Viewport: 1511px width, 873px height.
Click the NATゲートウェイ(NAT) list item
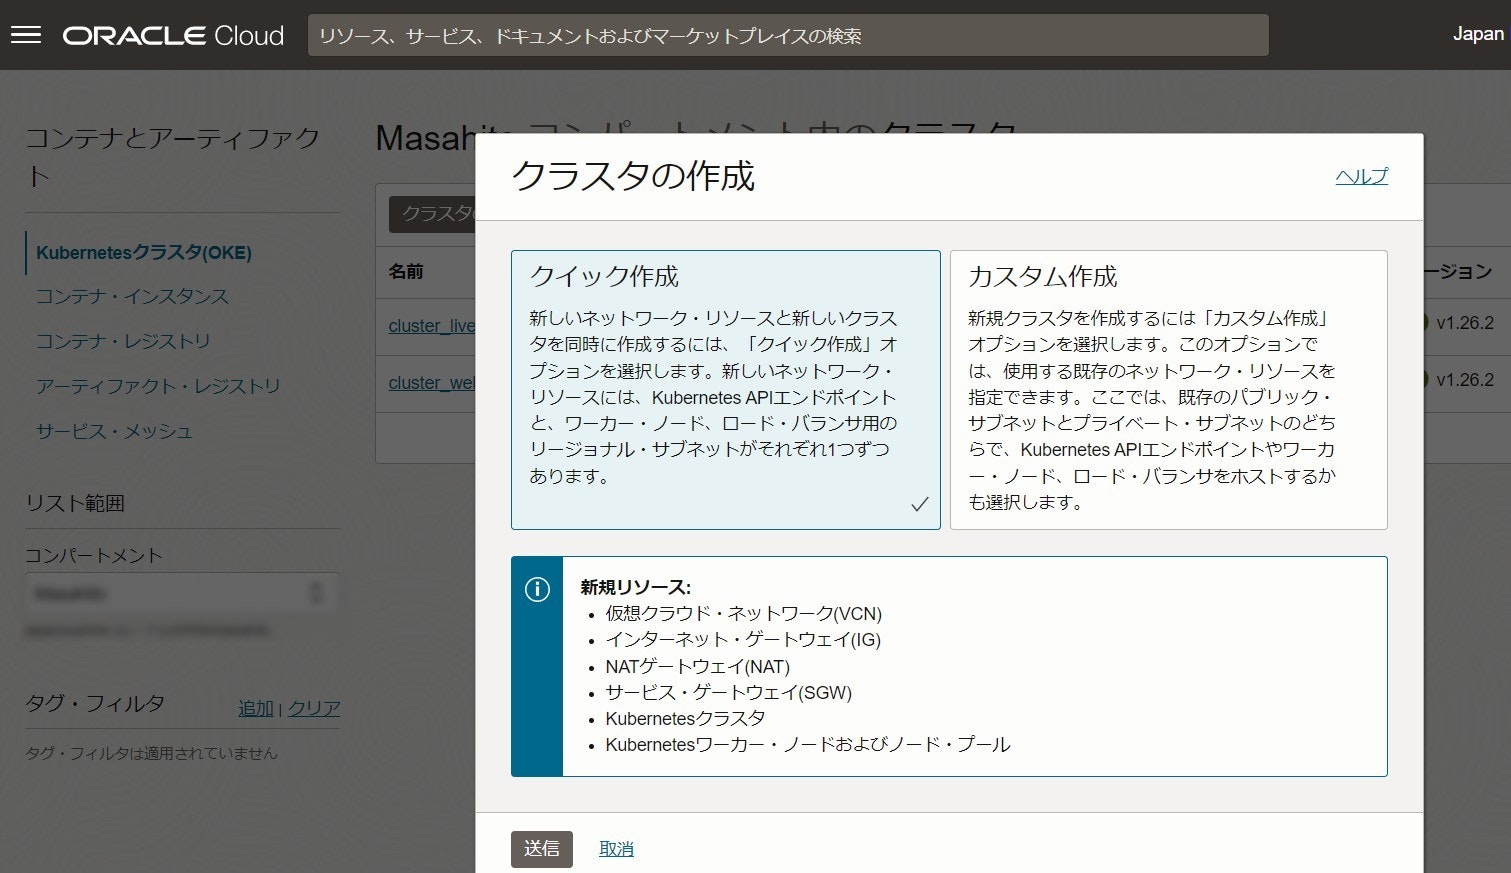click(x=697, y=666)
